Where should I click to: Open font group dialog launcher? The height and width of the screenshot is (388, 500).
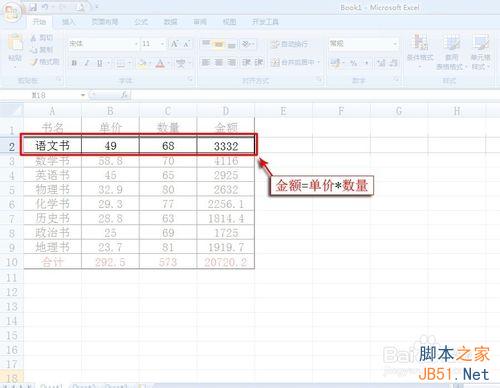click(x=190, y=79)
